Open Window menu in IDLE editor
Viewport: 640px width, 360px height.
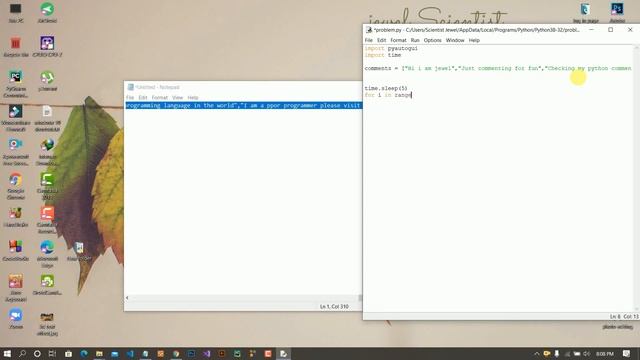click(455, 40)
